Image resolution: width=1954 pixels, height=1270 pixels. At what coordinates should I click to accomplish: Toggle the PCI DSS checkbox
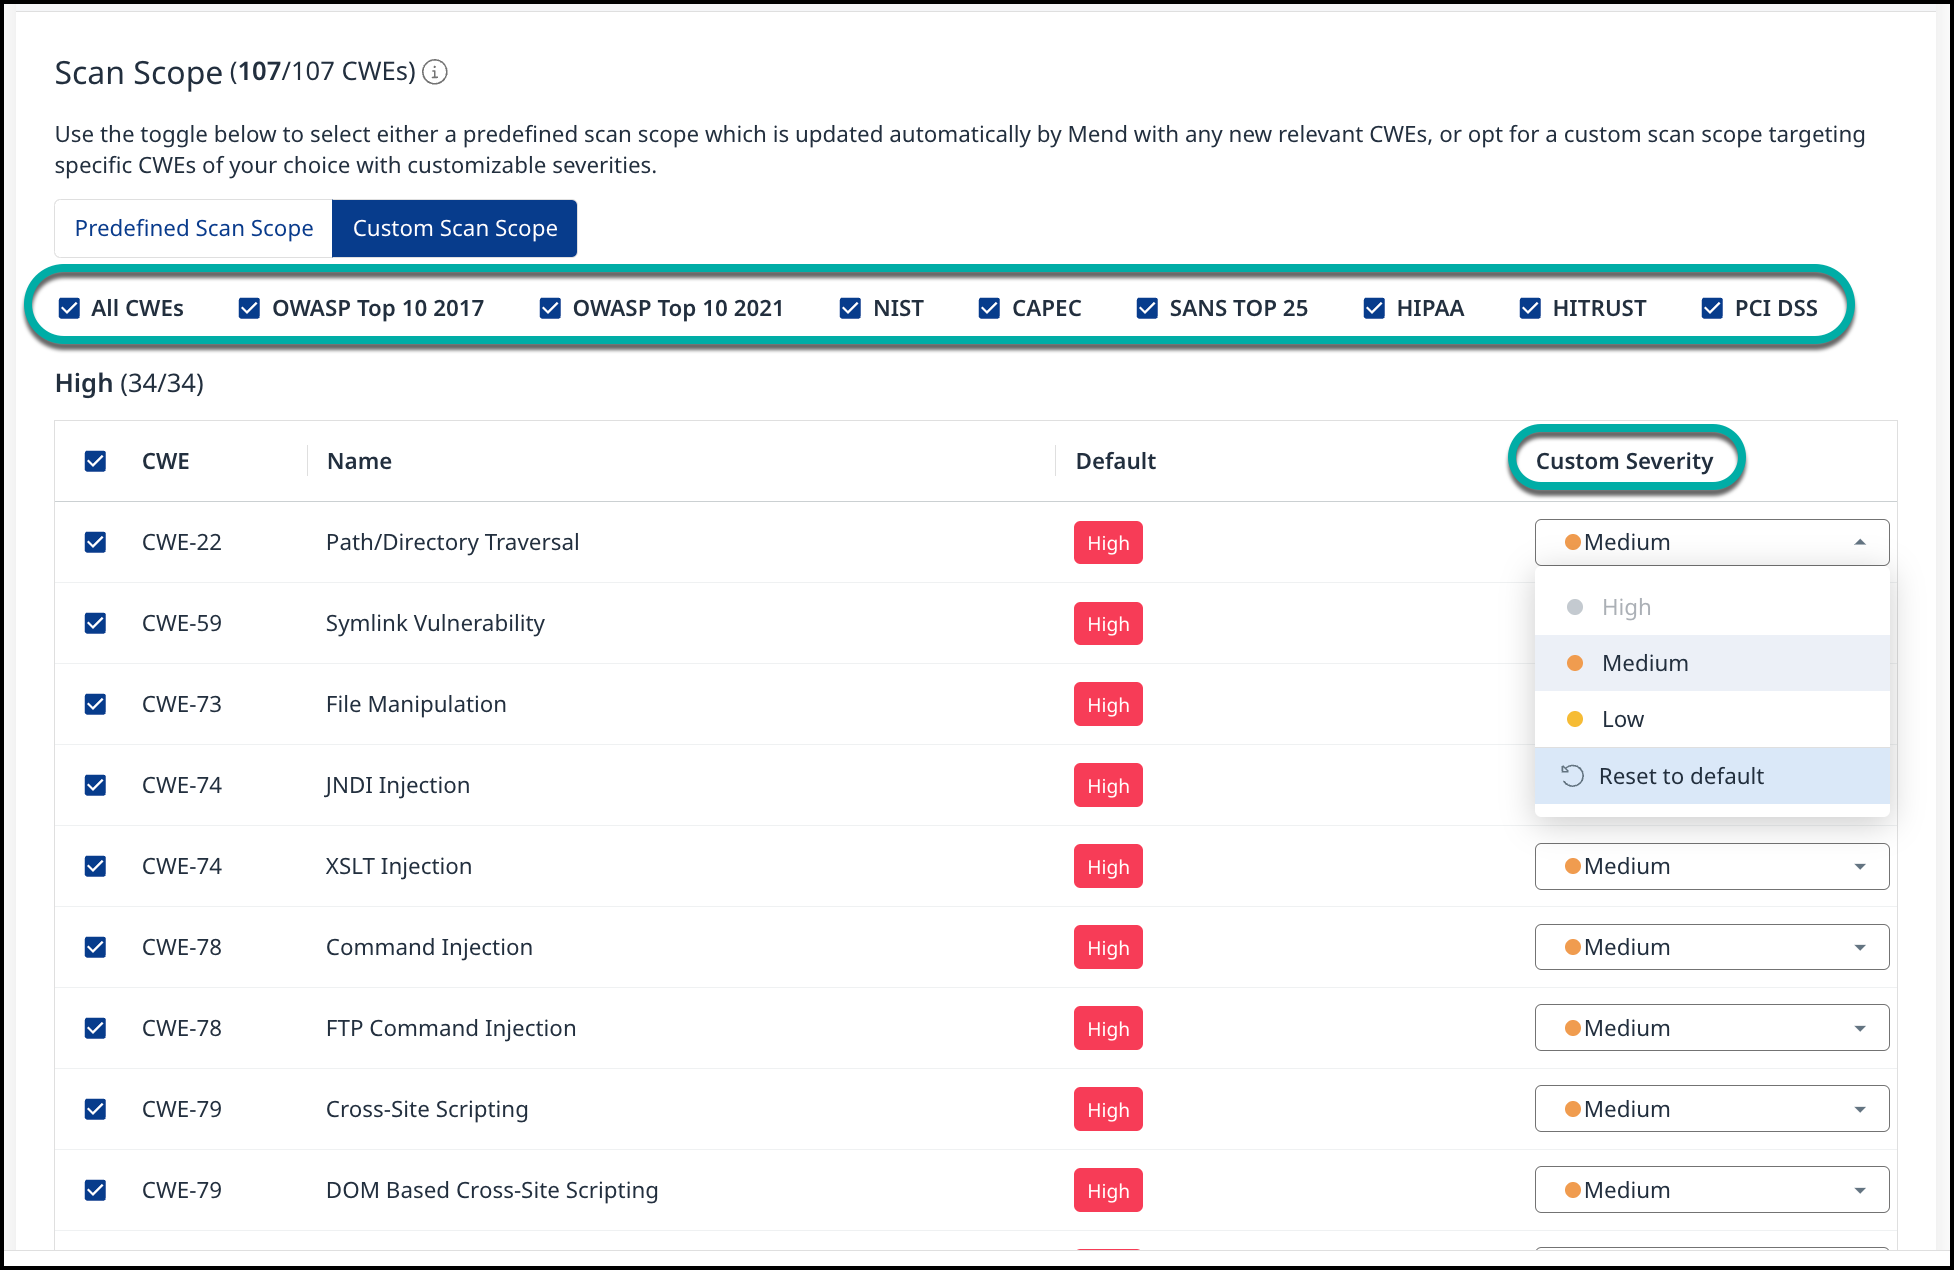[1712, 308]
